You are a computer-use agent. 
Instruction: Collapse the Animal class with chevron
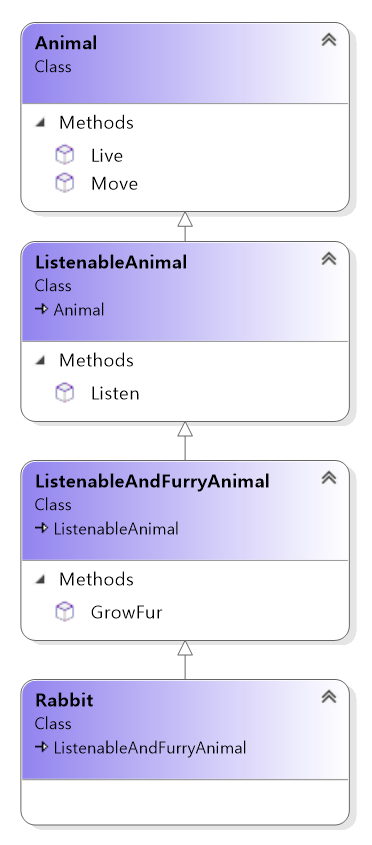329,39
